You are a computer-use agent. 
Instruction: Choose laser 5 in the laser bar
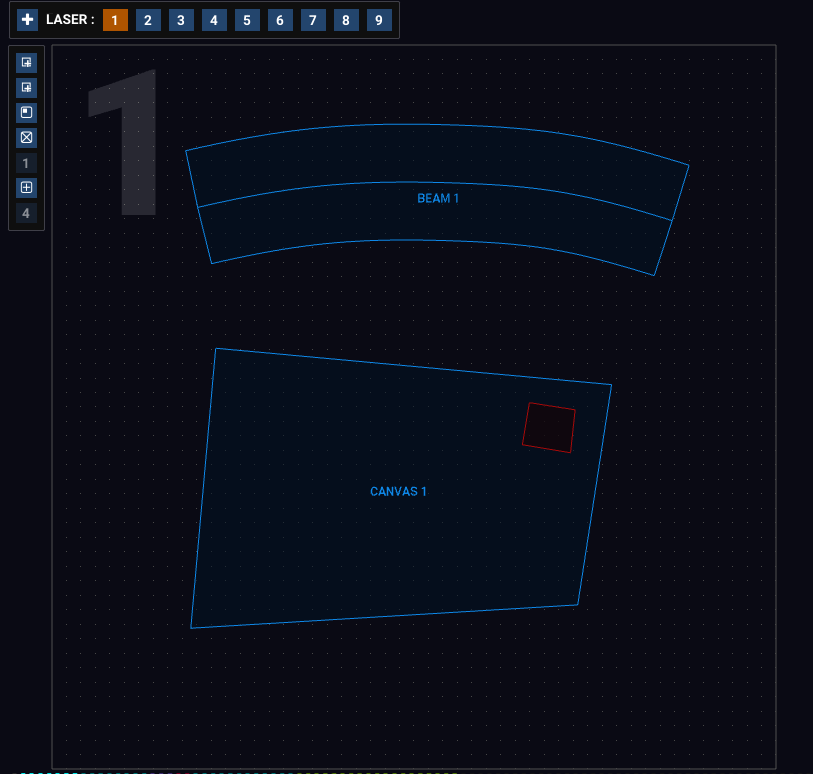click(247, 20)
